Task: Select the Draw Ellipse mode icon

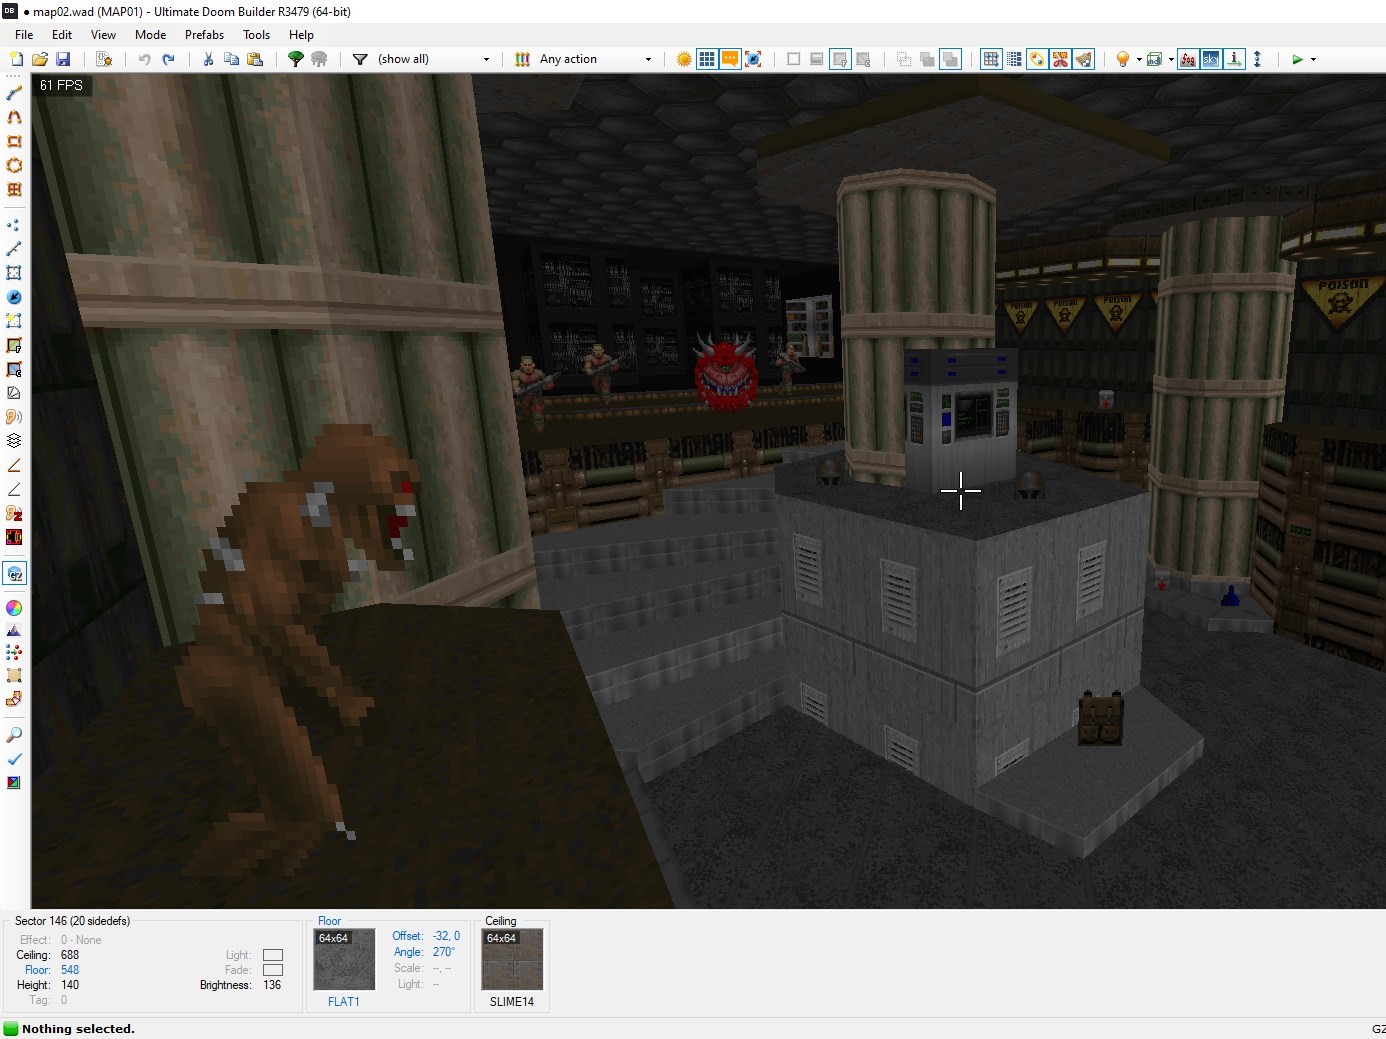Action: click(x=14, y=165)
